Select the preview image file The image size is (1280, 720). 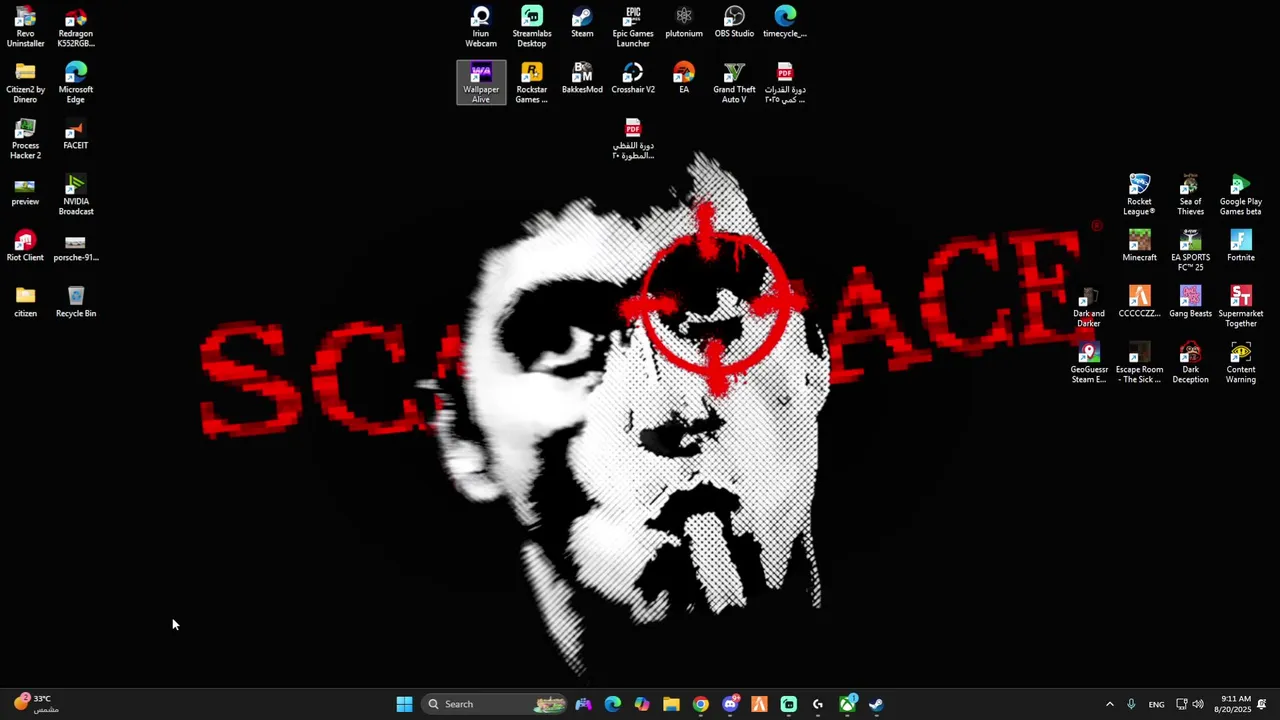click(25, 190)
